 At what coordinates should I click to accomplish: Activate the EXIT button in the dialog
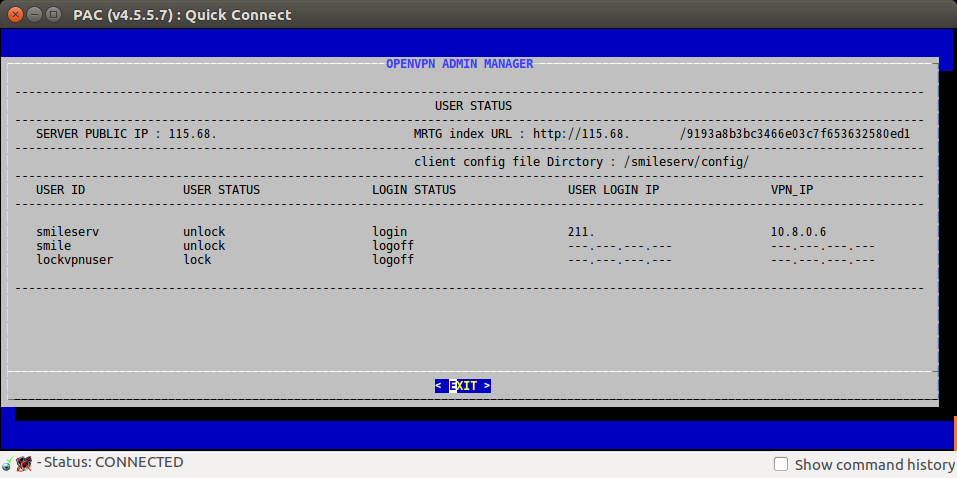pos(463,386)
